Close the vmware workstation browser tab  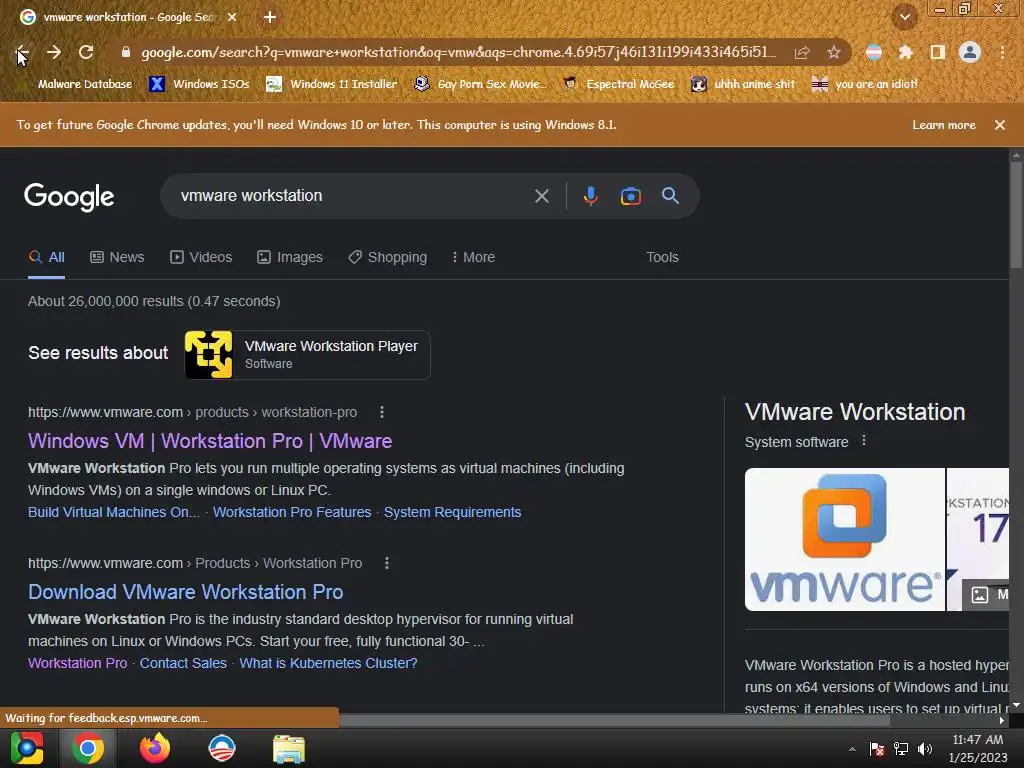click(x=232, y=18)
